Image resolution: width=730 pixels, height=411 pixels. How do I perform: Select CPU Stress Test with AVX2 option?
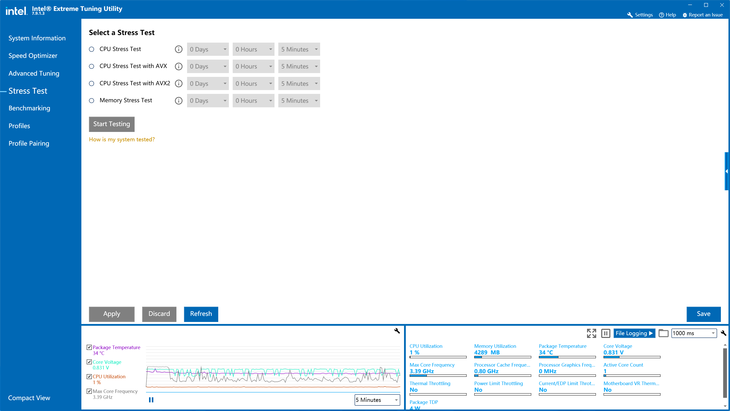pyautogui.click(x=92, y=84)
